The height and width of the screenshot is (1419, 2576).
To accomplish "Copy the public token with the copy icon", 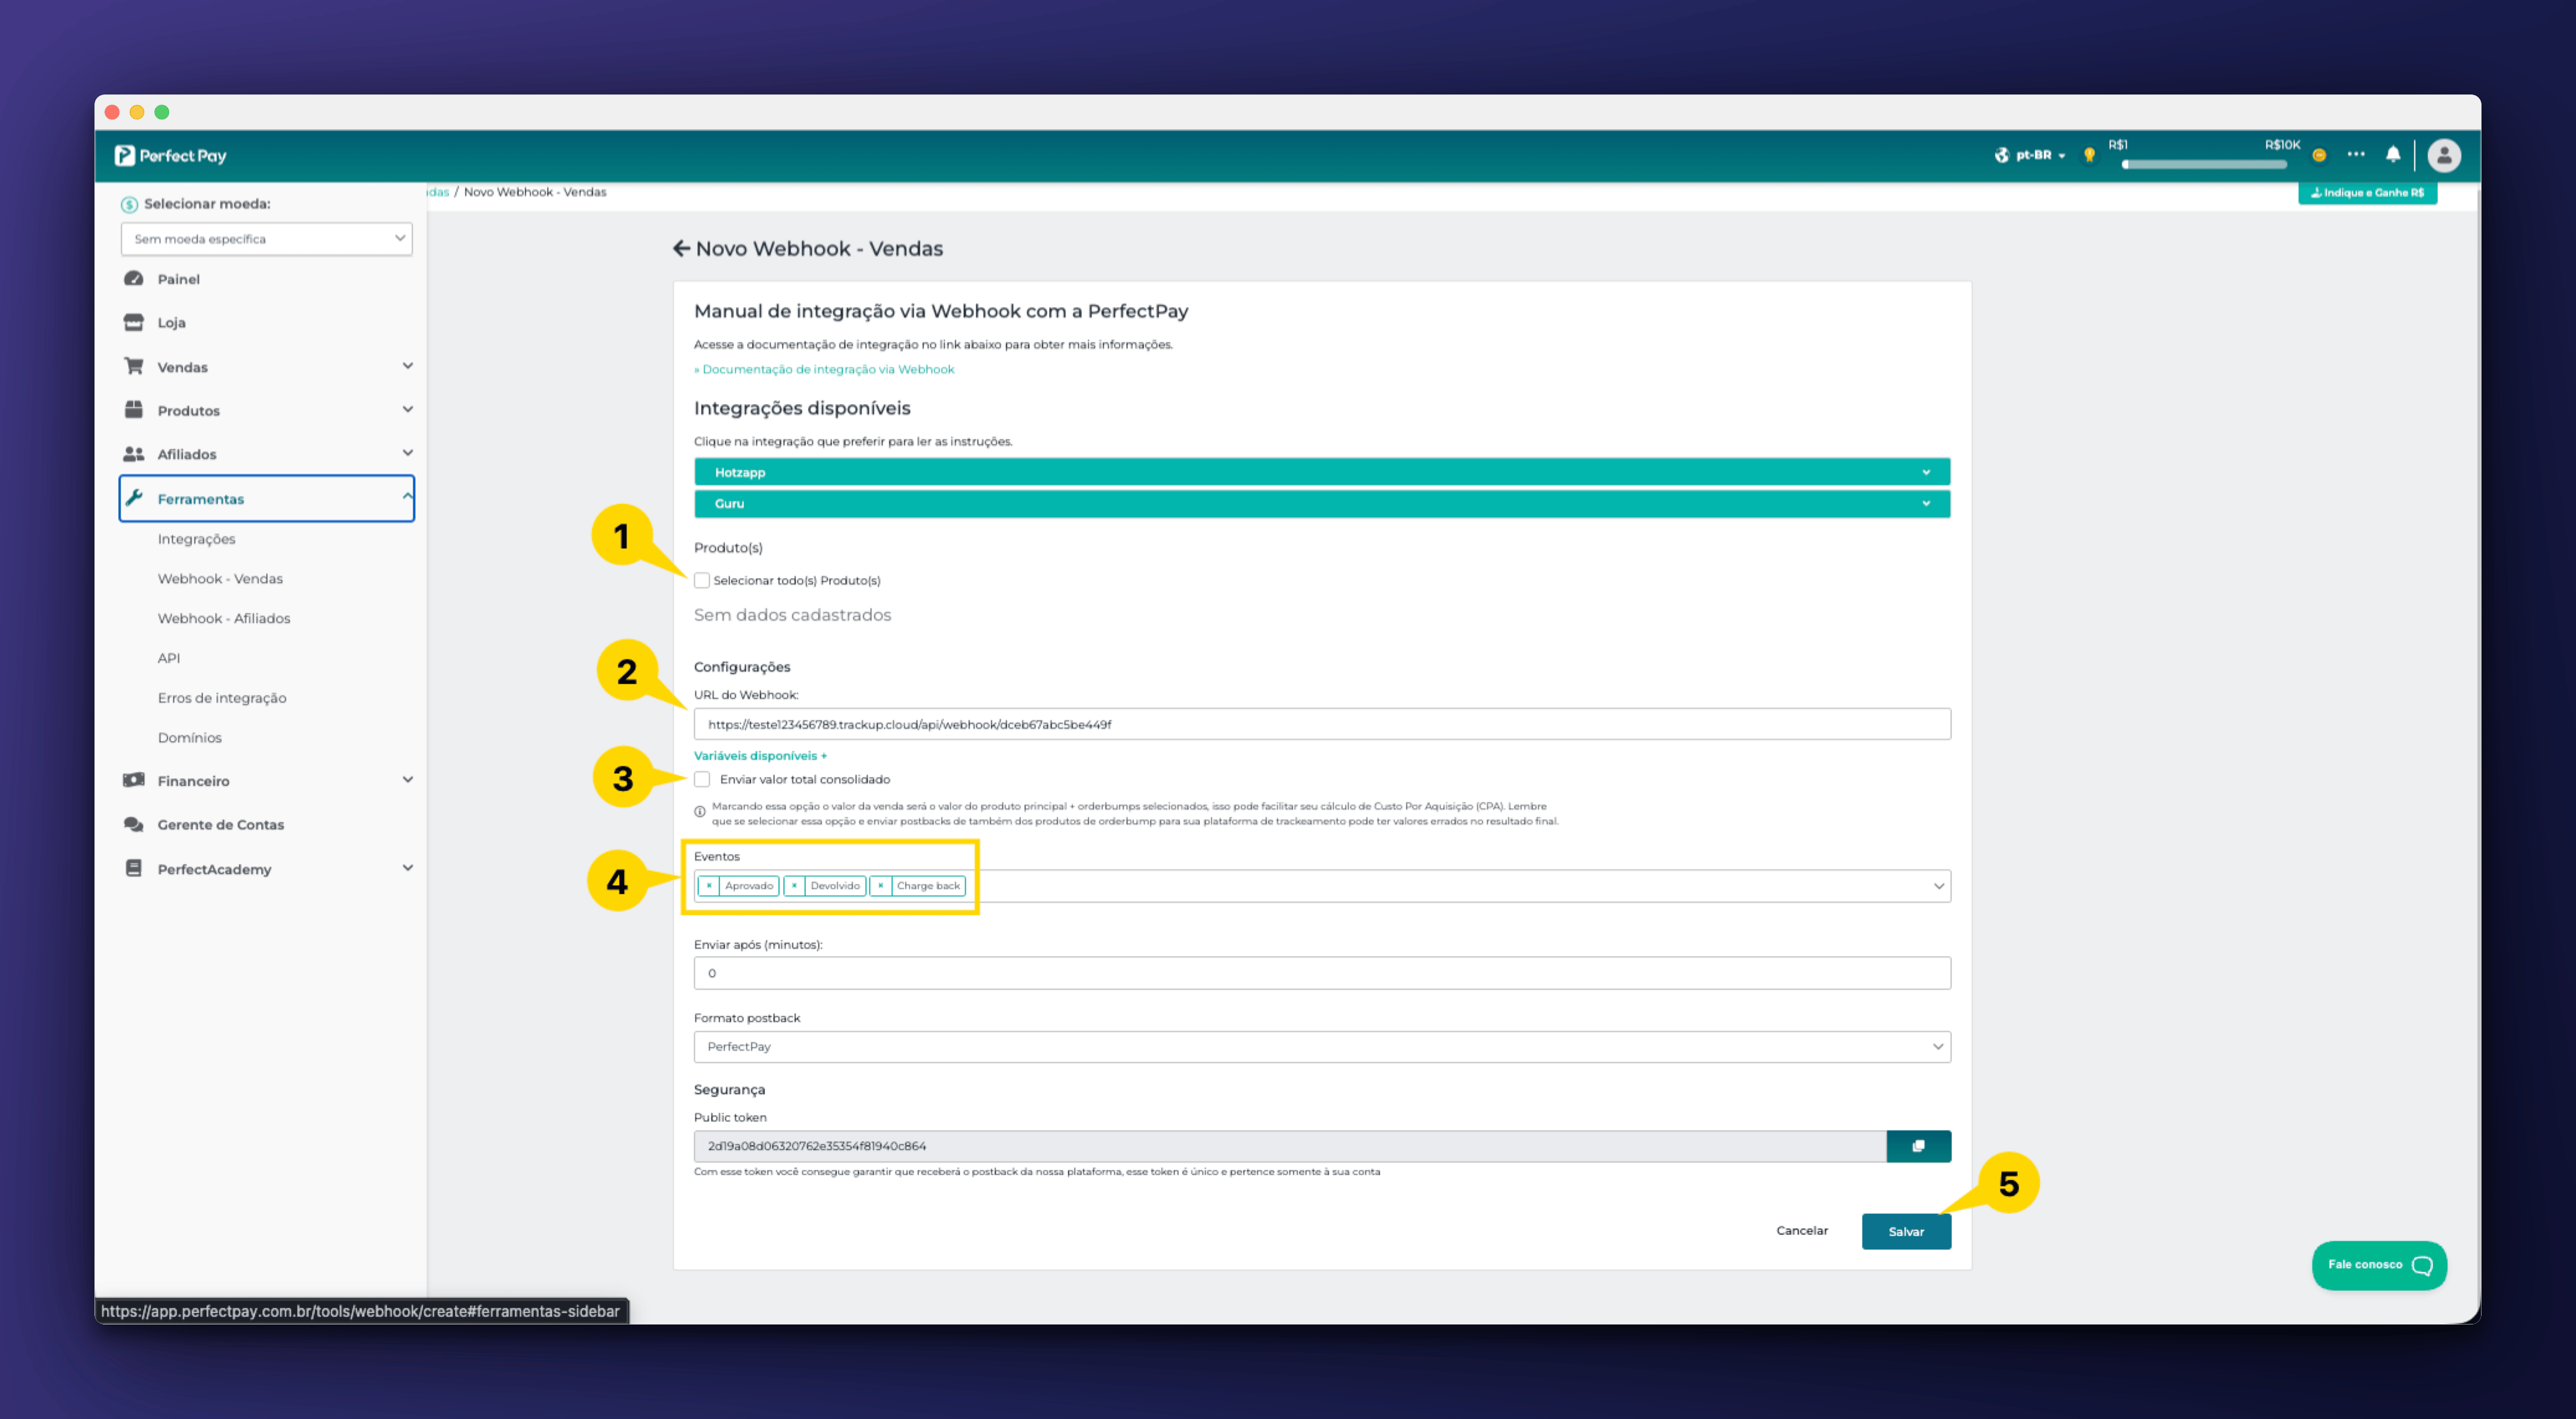I will 1918,1146.
